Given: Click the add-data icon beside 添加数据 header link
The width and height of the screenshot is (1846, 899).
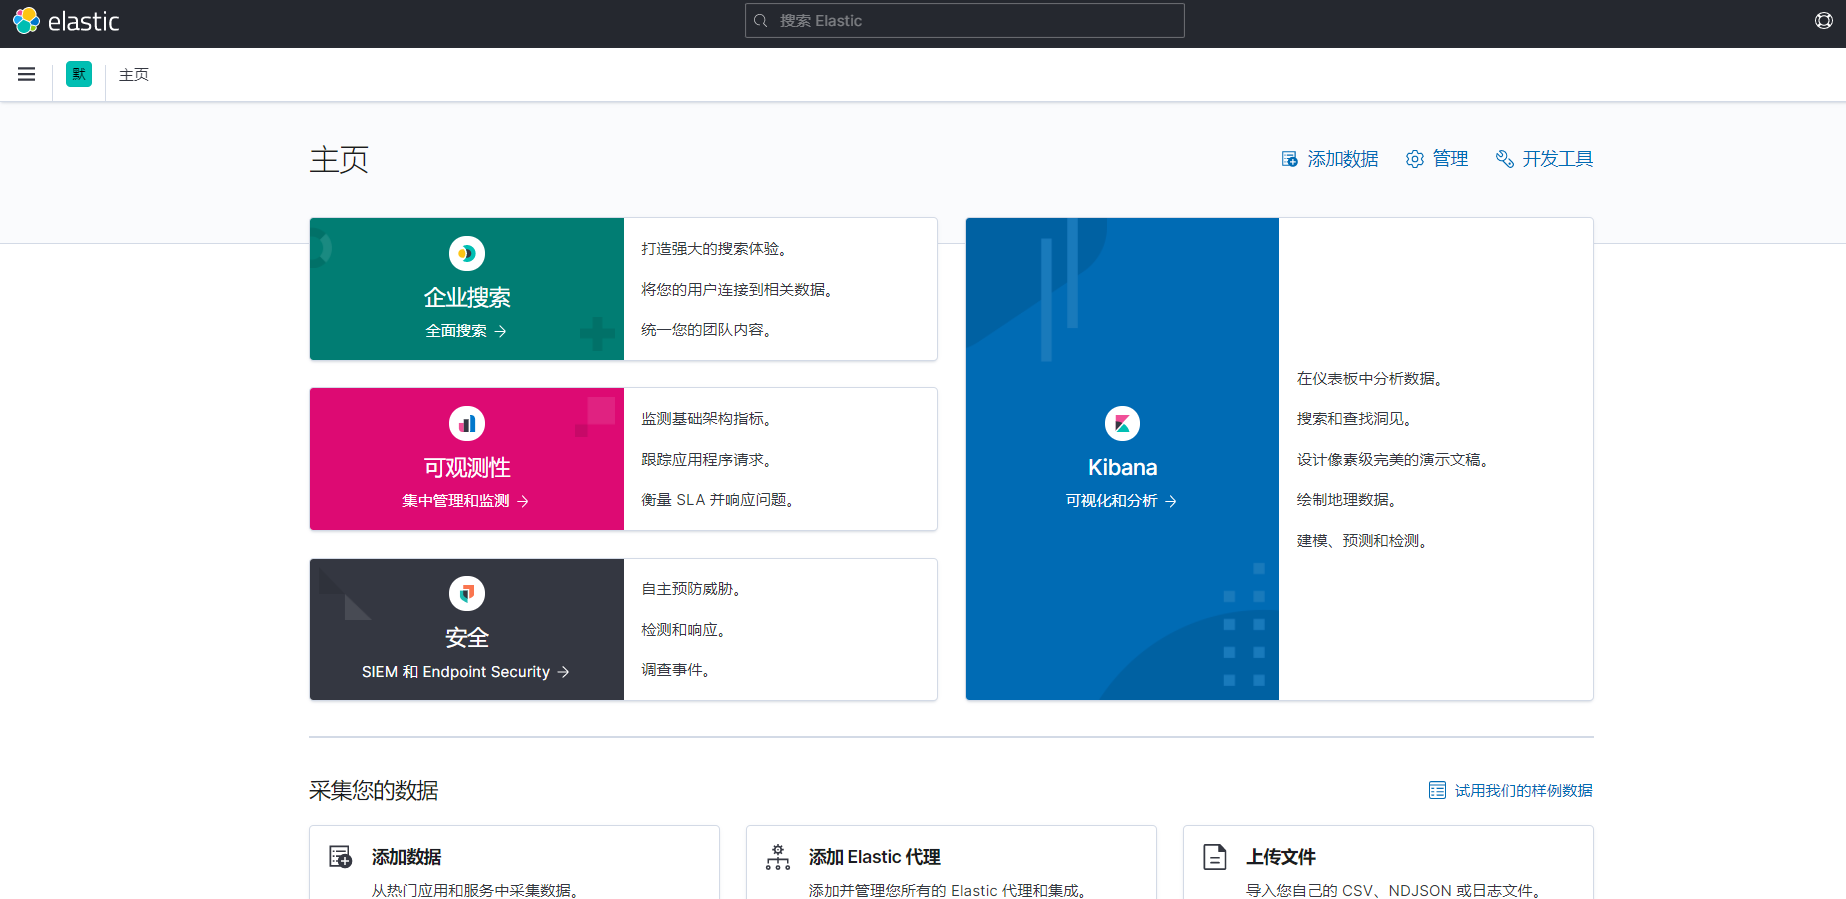Looking at the screenshot, I should [1290, 159].
